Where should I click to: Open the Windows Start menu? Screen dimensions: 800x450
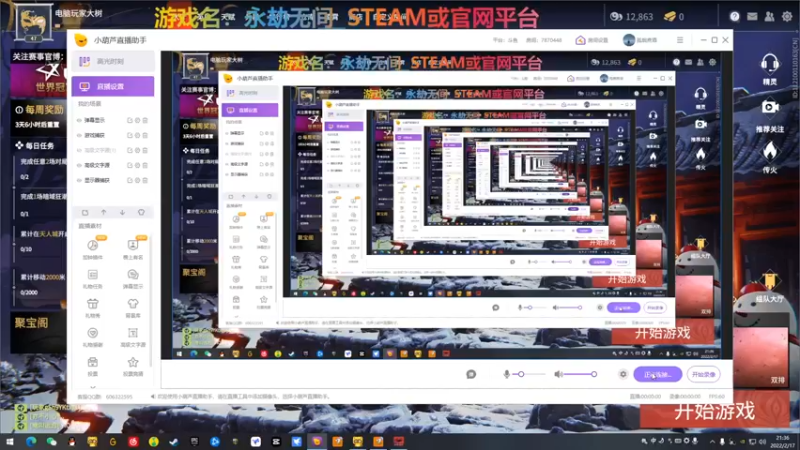10,441
